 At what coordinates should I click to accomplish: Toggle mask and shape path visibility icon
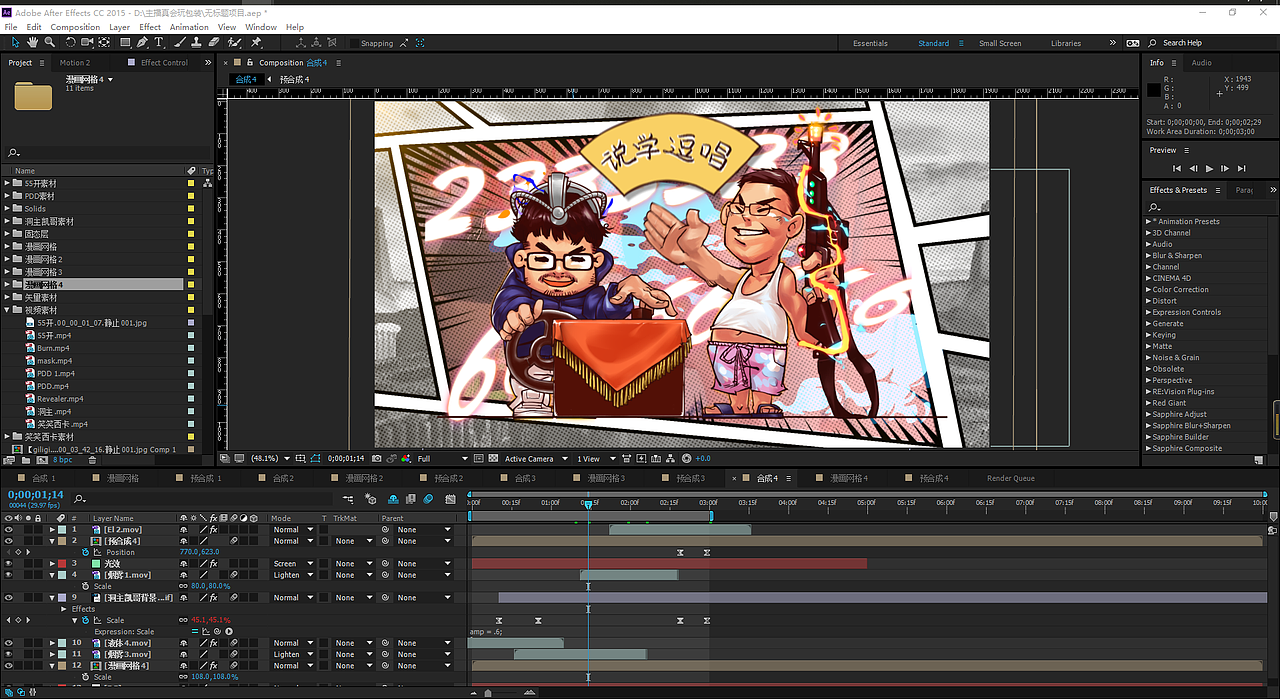coord(315,459)
